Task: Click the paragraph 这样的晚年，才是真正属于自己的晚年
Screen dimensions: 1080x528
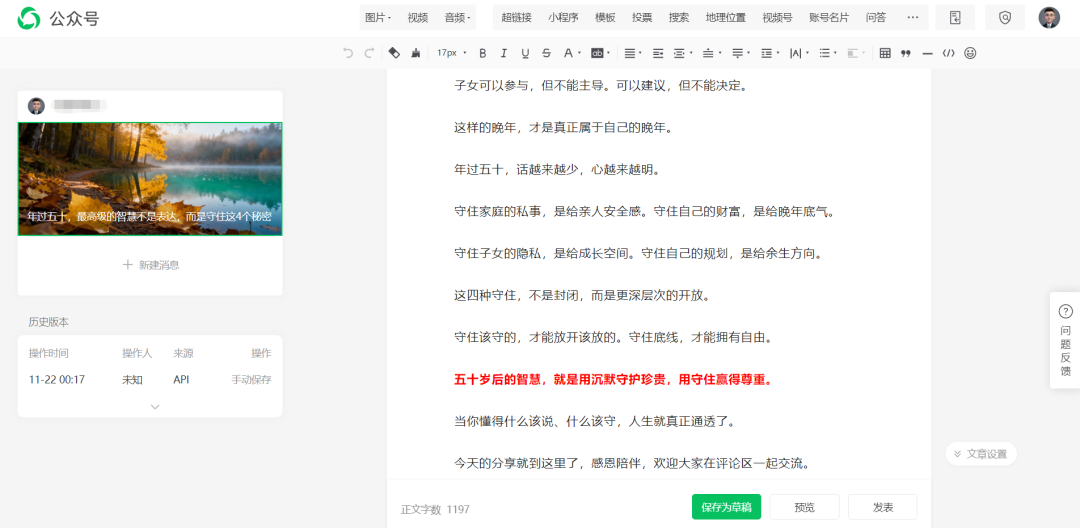Action: pyautogui.click(x=563, y=127)
